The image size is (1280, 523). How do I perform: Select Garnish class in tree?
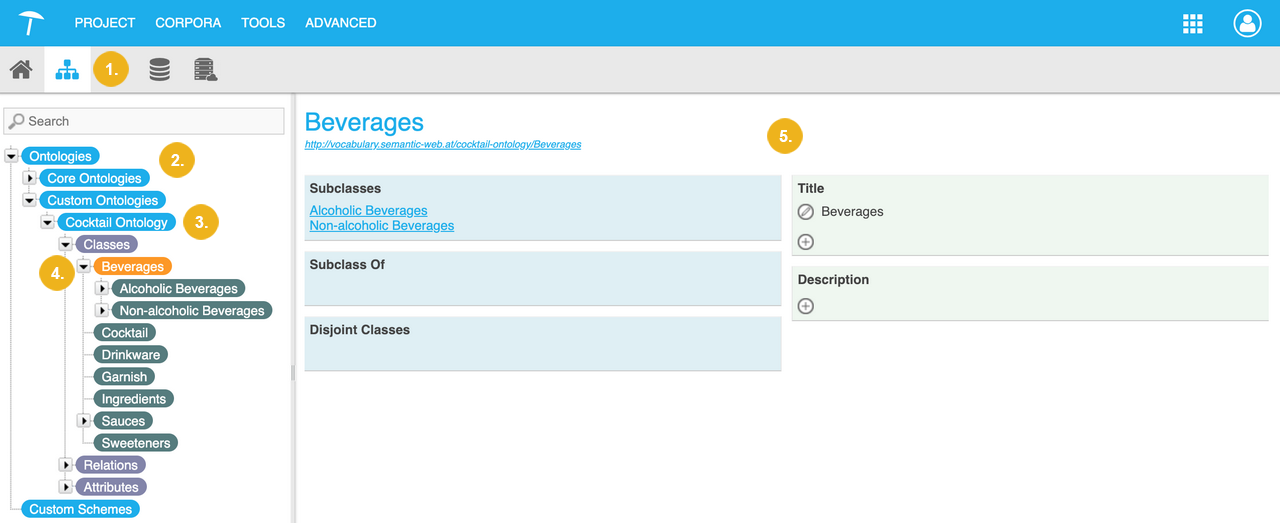click(x=124, y=377)
